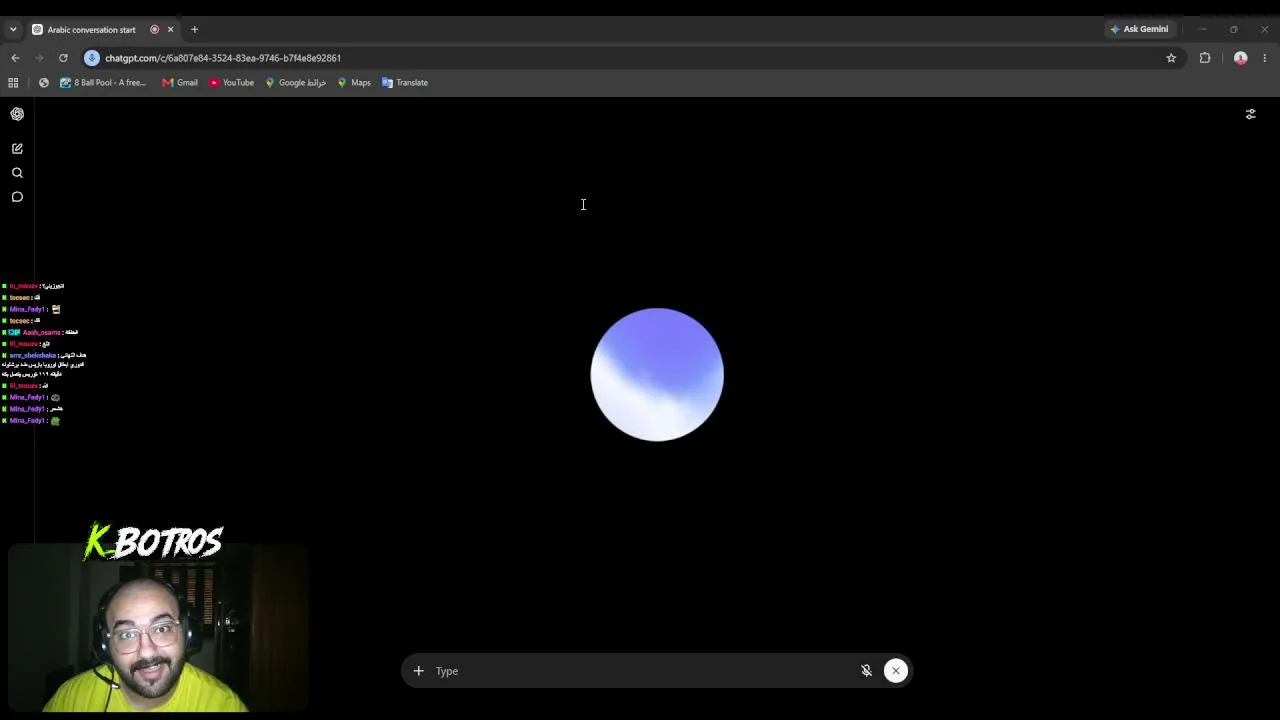Focus the Type message input field
The height and width of the screenshot is (720, 1280).
[x=640, y=671]
